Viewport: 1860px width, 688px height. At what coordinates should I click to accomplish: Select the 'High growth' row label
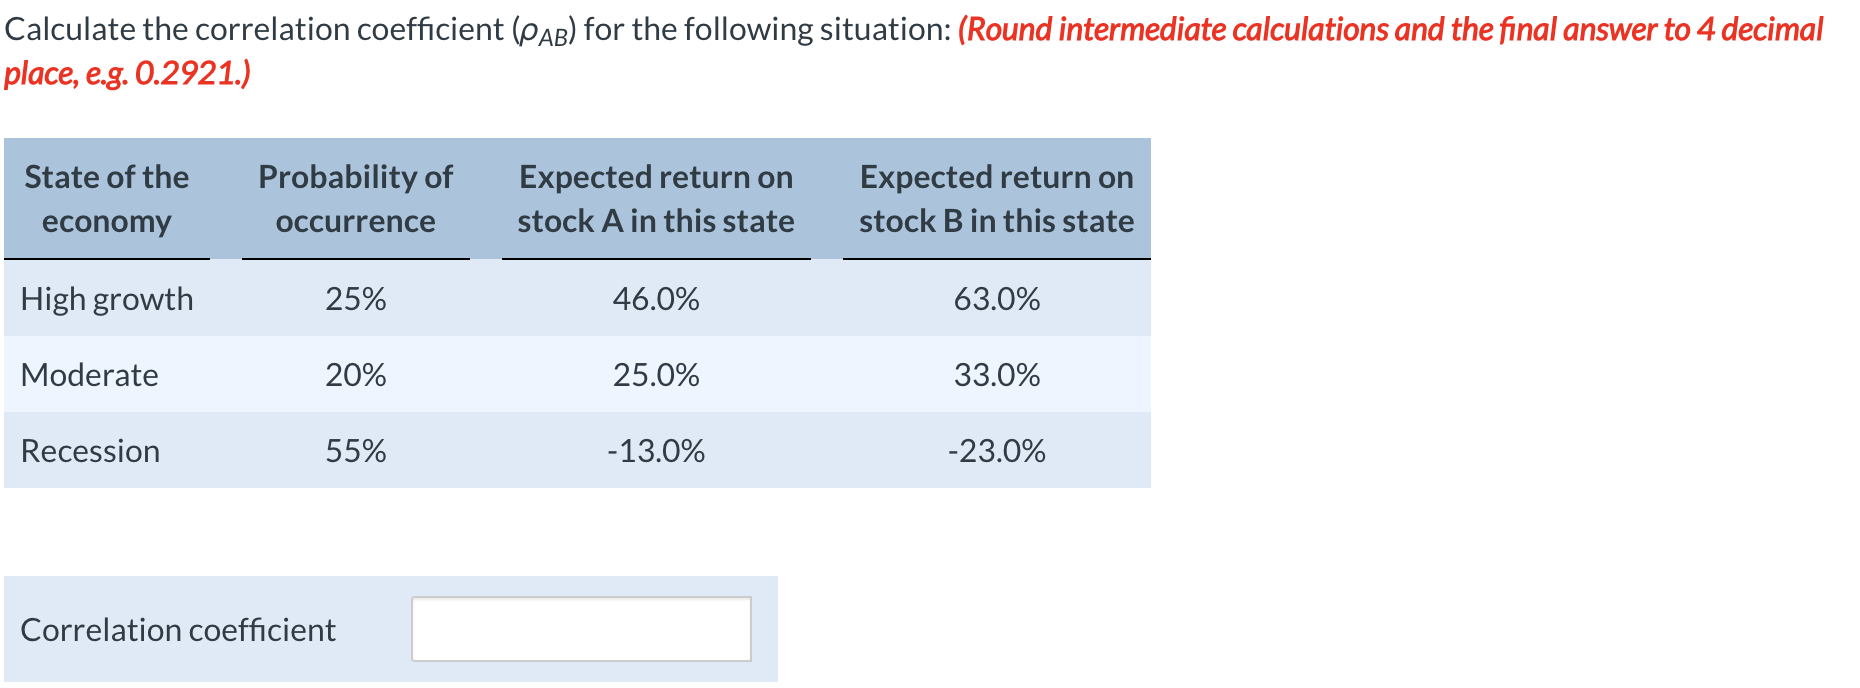pos(107,298)
